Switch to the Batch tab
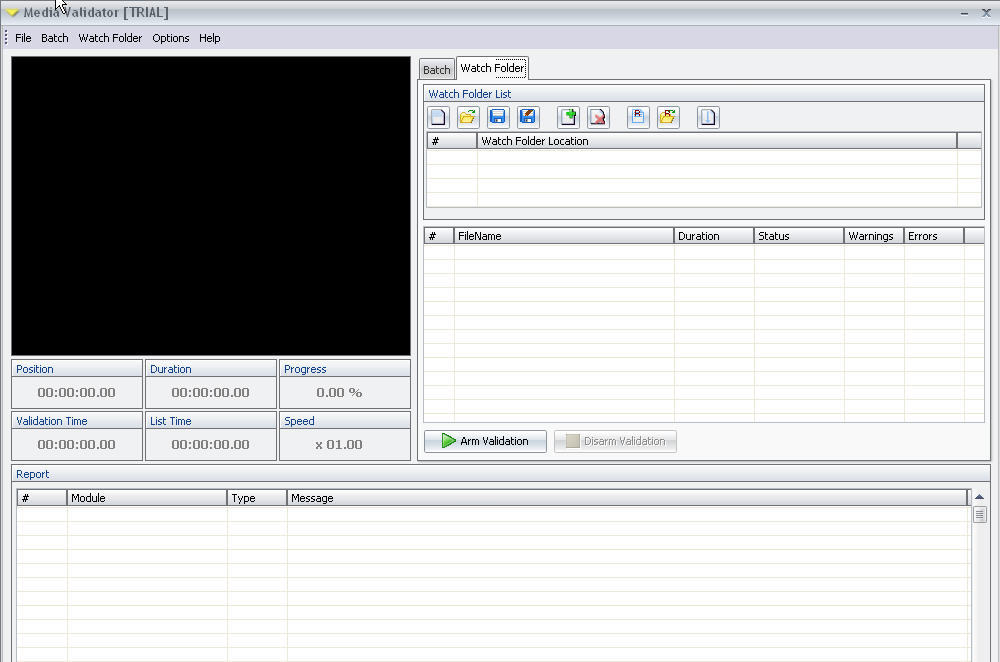 [x=437, y=70]
